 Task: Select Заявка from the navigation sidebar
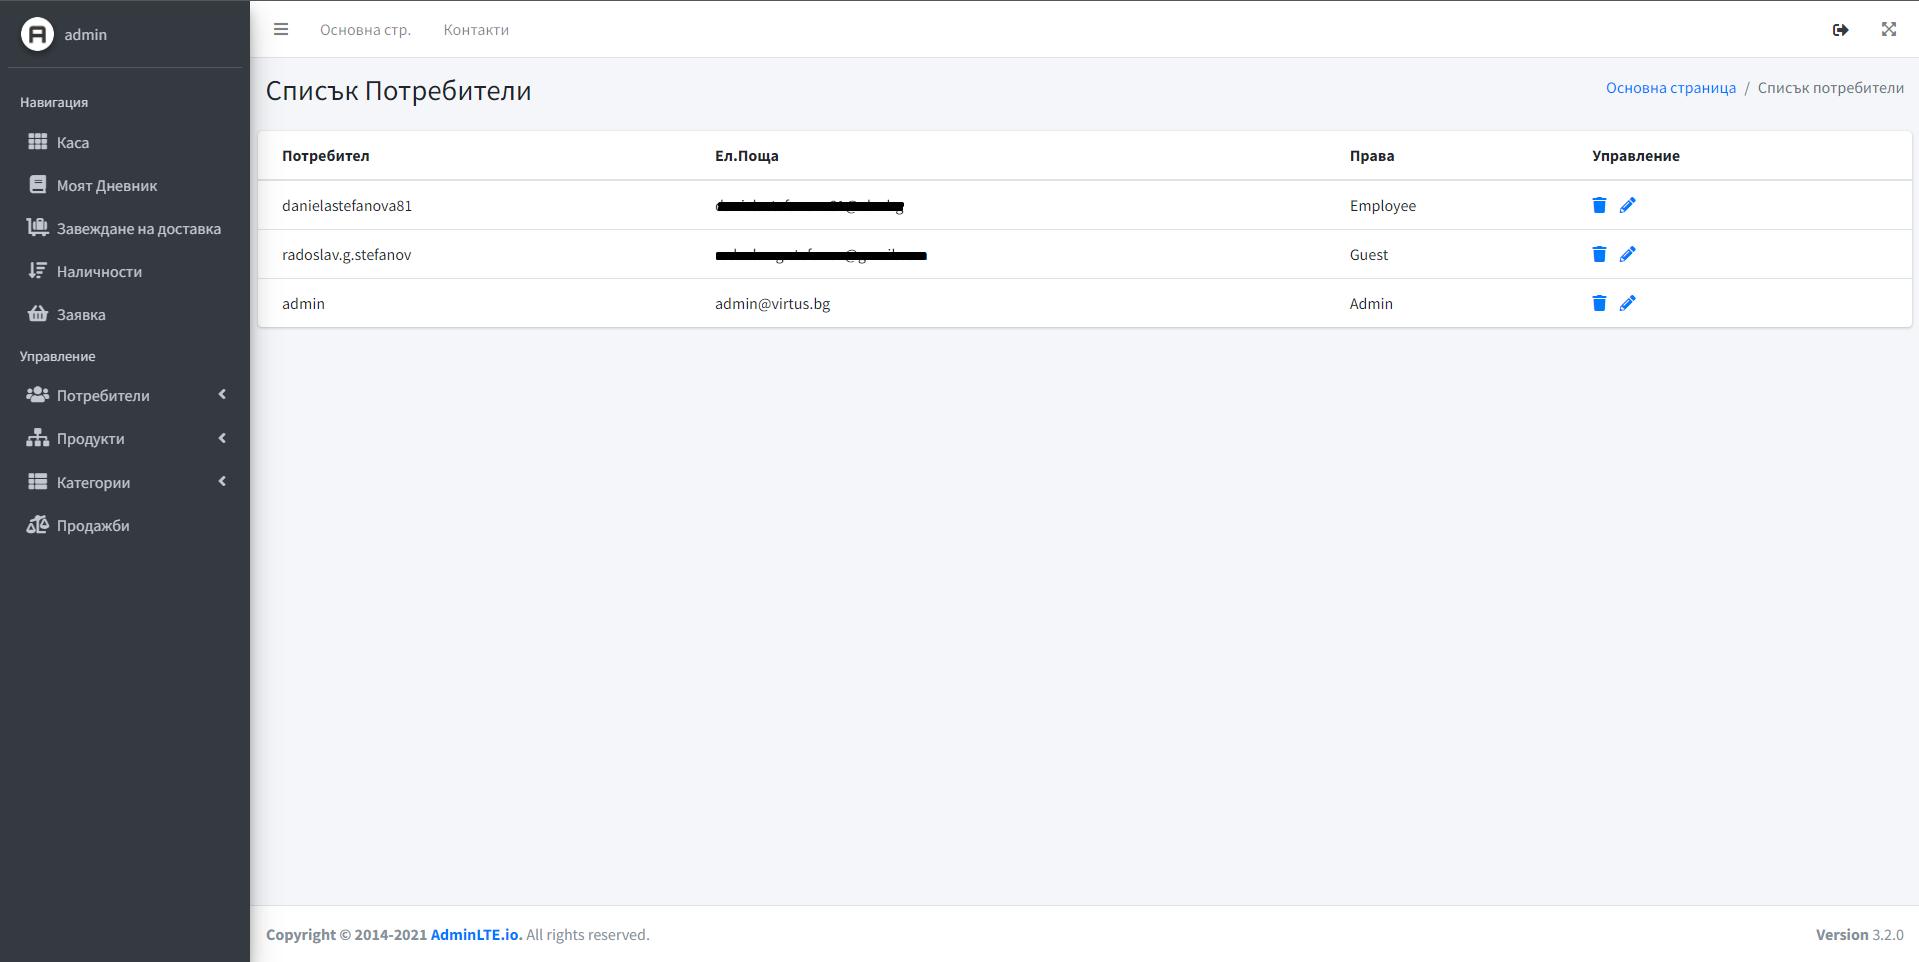pos(80,314)
